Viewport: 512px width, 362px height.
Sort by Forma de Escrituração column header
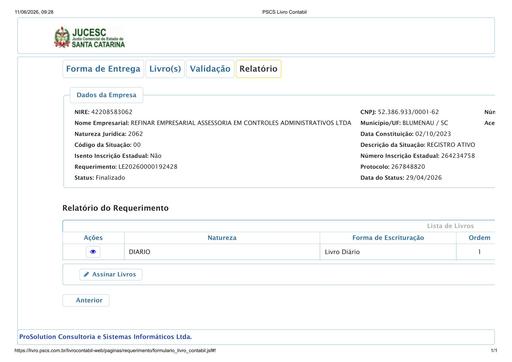click(x=388, y=238)
